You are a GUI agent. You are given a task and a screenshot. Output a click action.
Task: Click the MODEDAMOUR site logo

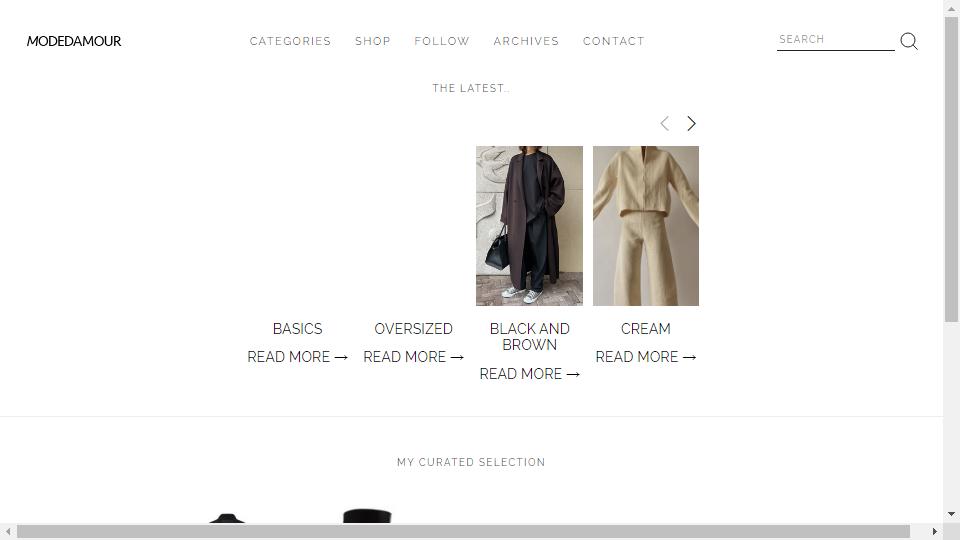tap(74, 41)
